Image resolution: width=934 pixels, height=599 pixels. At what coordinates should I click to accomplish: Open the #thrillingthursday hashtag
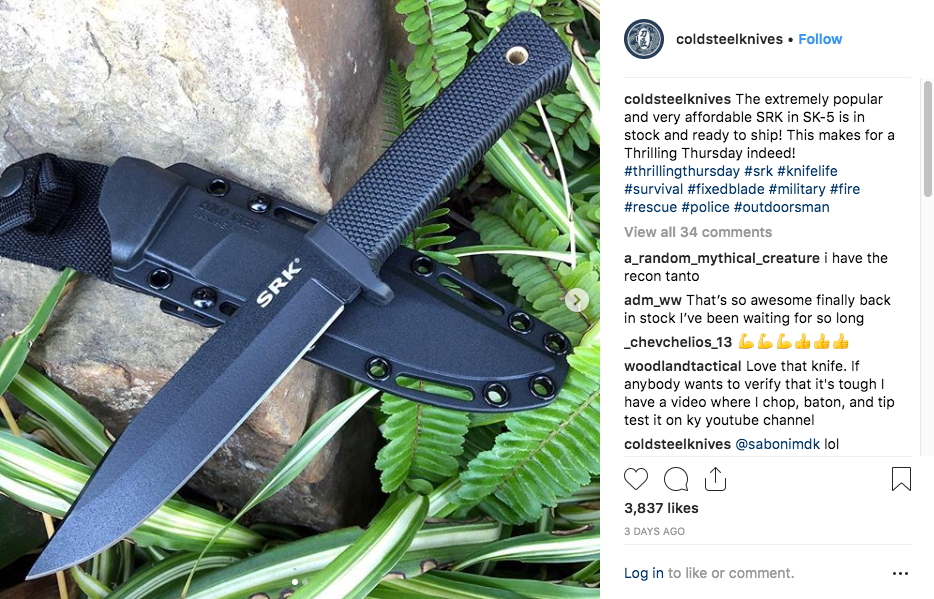pyautogui.click(x=681, y=171)
